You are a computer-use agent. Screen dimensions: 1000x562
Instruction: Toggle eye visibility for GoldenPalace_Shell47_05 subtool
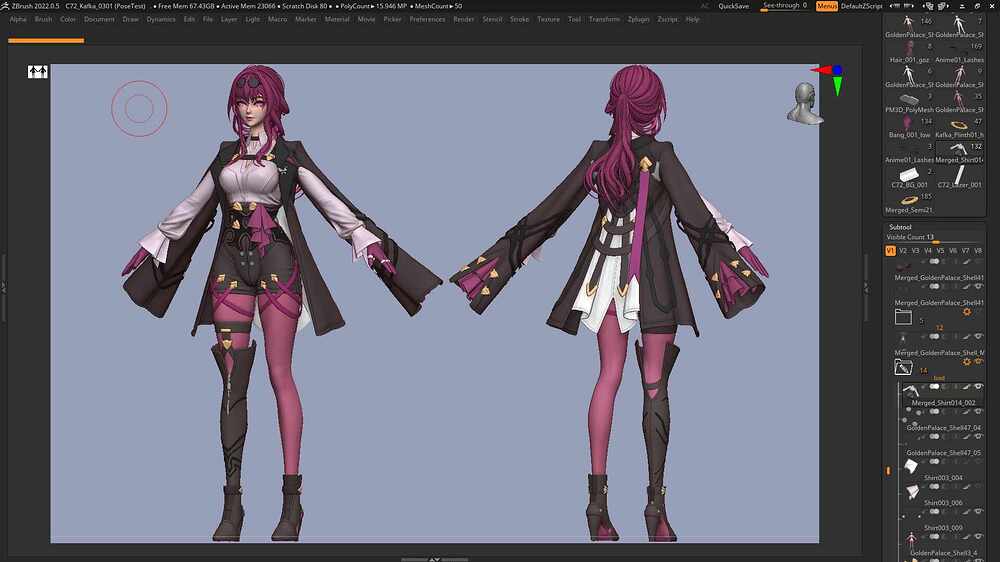(979, 436)
